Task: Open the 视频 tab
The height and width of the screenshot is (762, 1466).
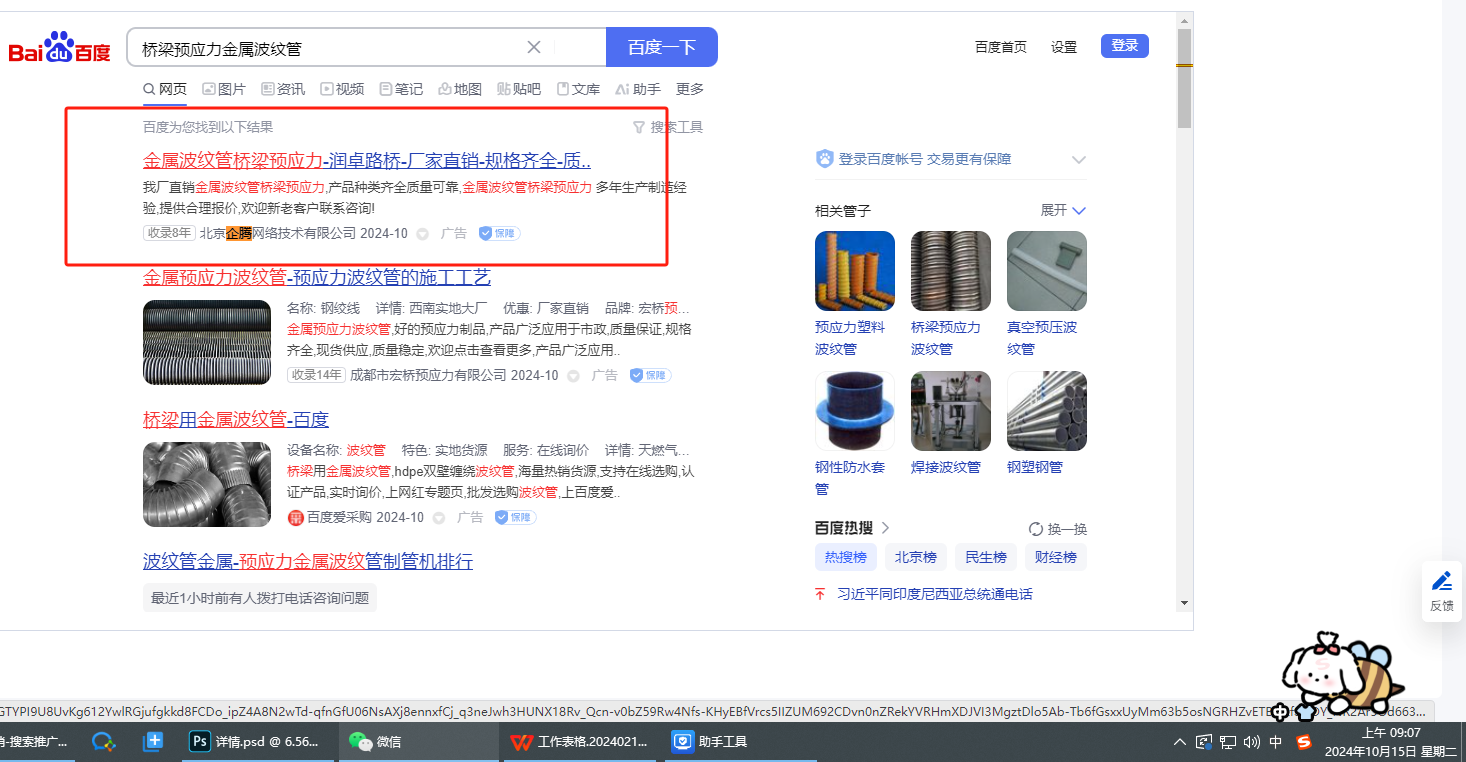Action: (x=342, y=89)
